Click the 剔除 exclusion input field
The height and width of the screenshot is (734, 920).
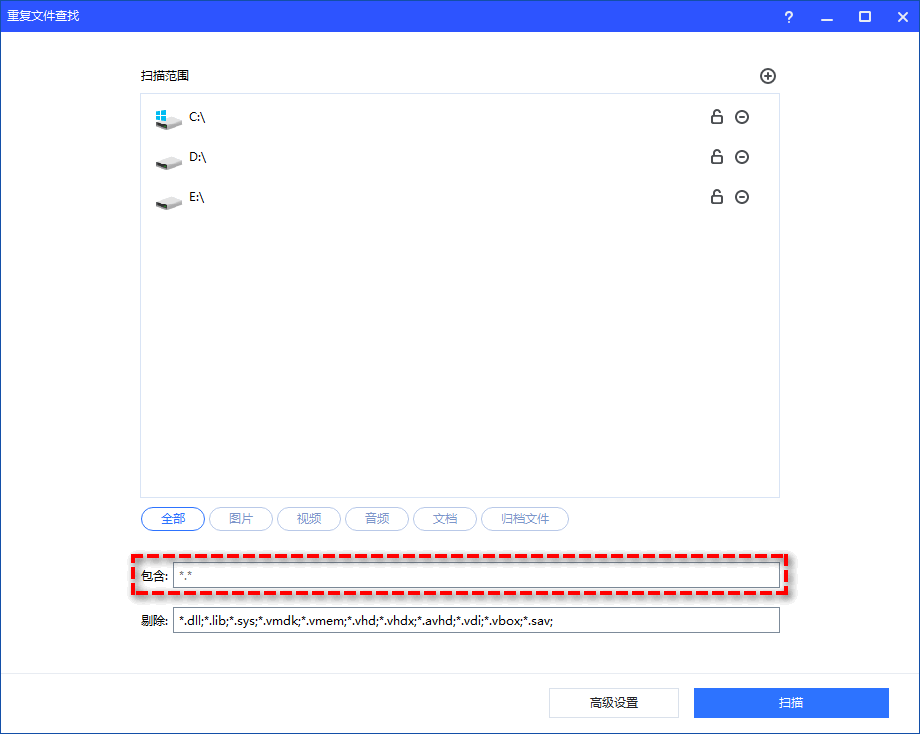point(476,620)
